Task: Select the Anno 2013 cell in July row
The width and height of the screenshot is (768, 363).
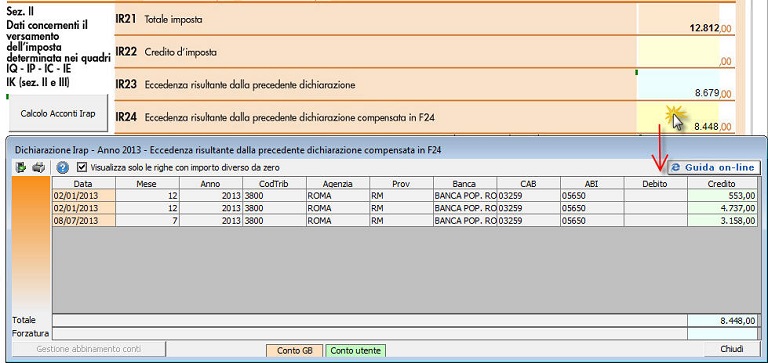Action: click(211, 221)
